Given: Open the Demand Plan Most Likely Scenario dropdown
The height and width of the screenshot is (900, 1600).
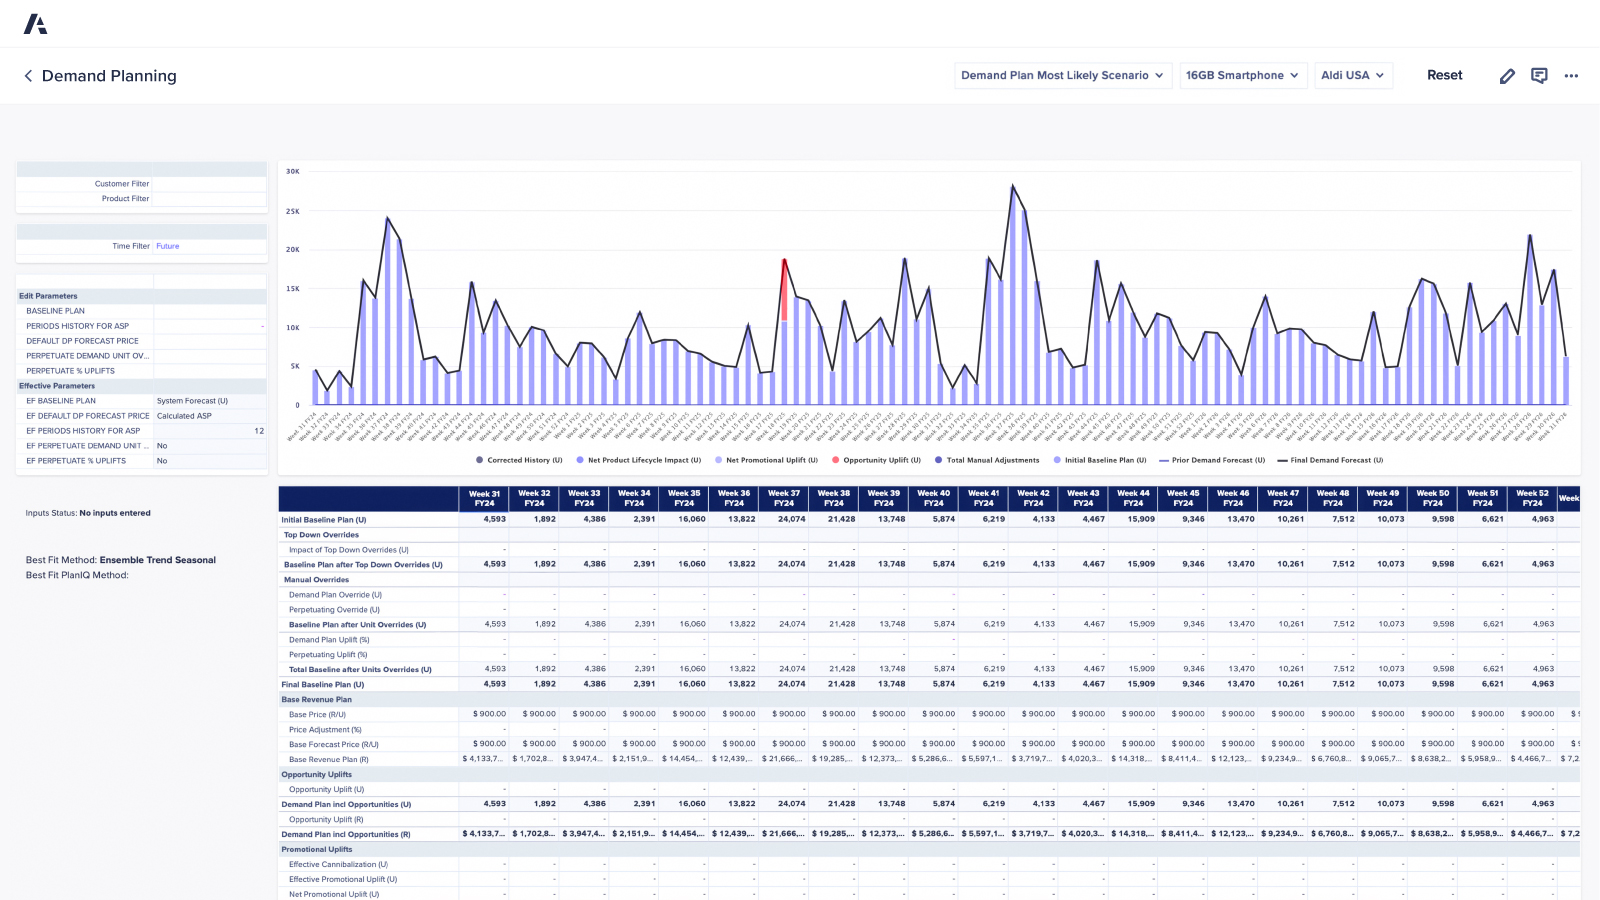Looking at the screenshot, I should click(1062, 75).
